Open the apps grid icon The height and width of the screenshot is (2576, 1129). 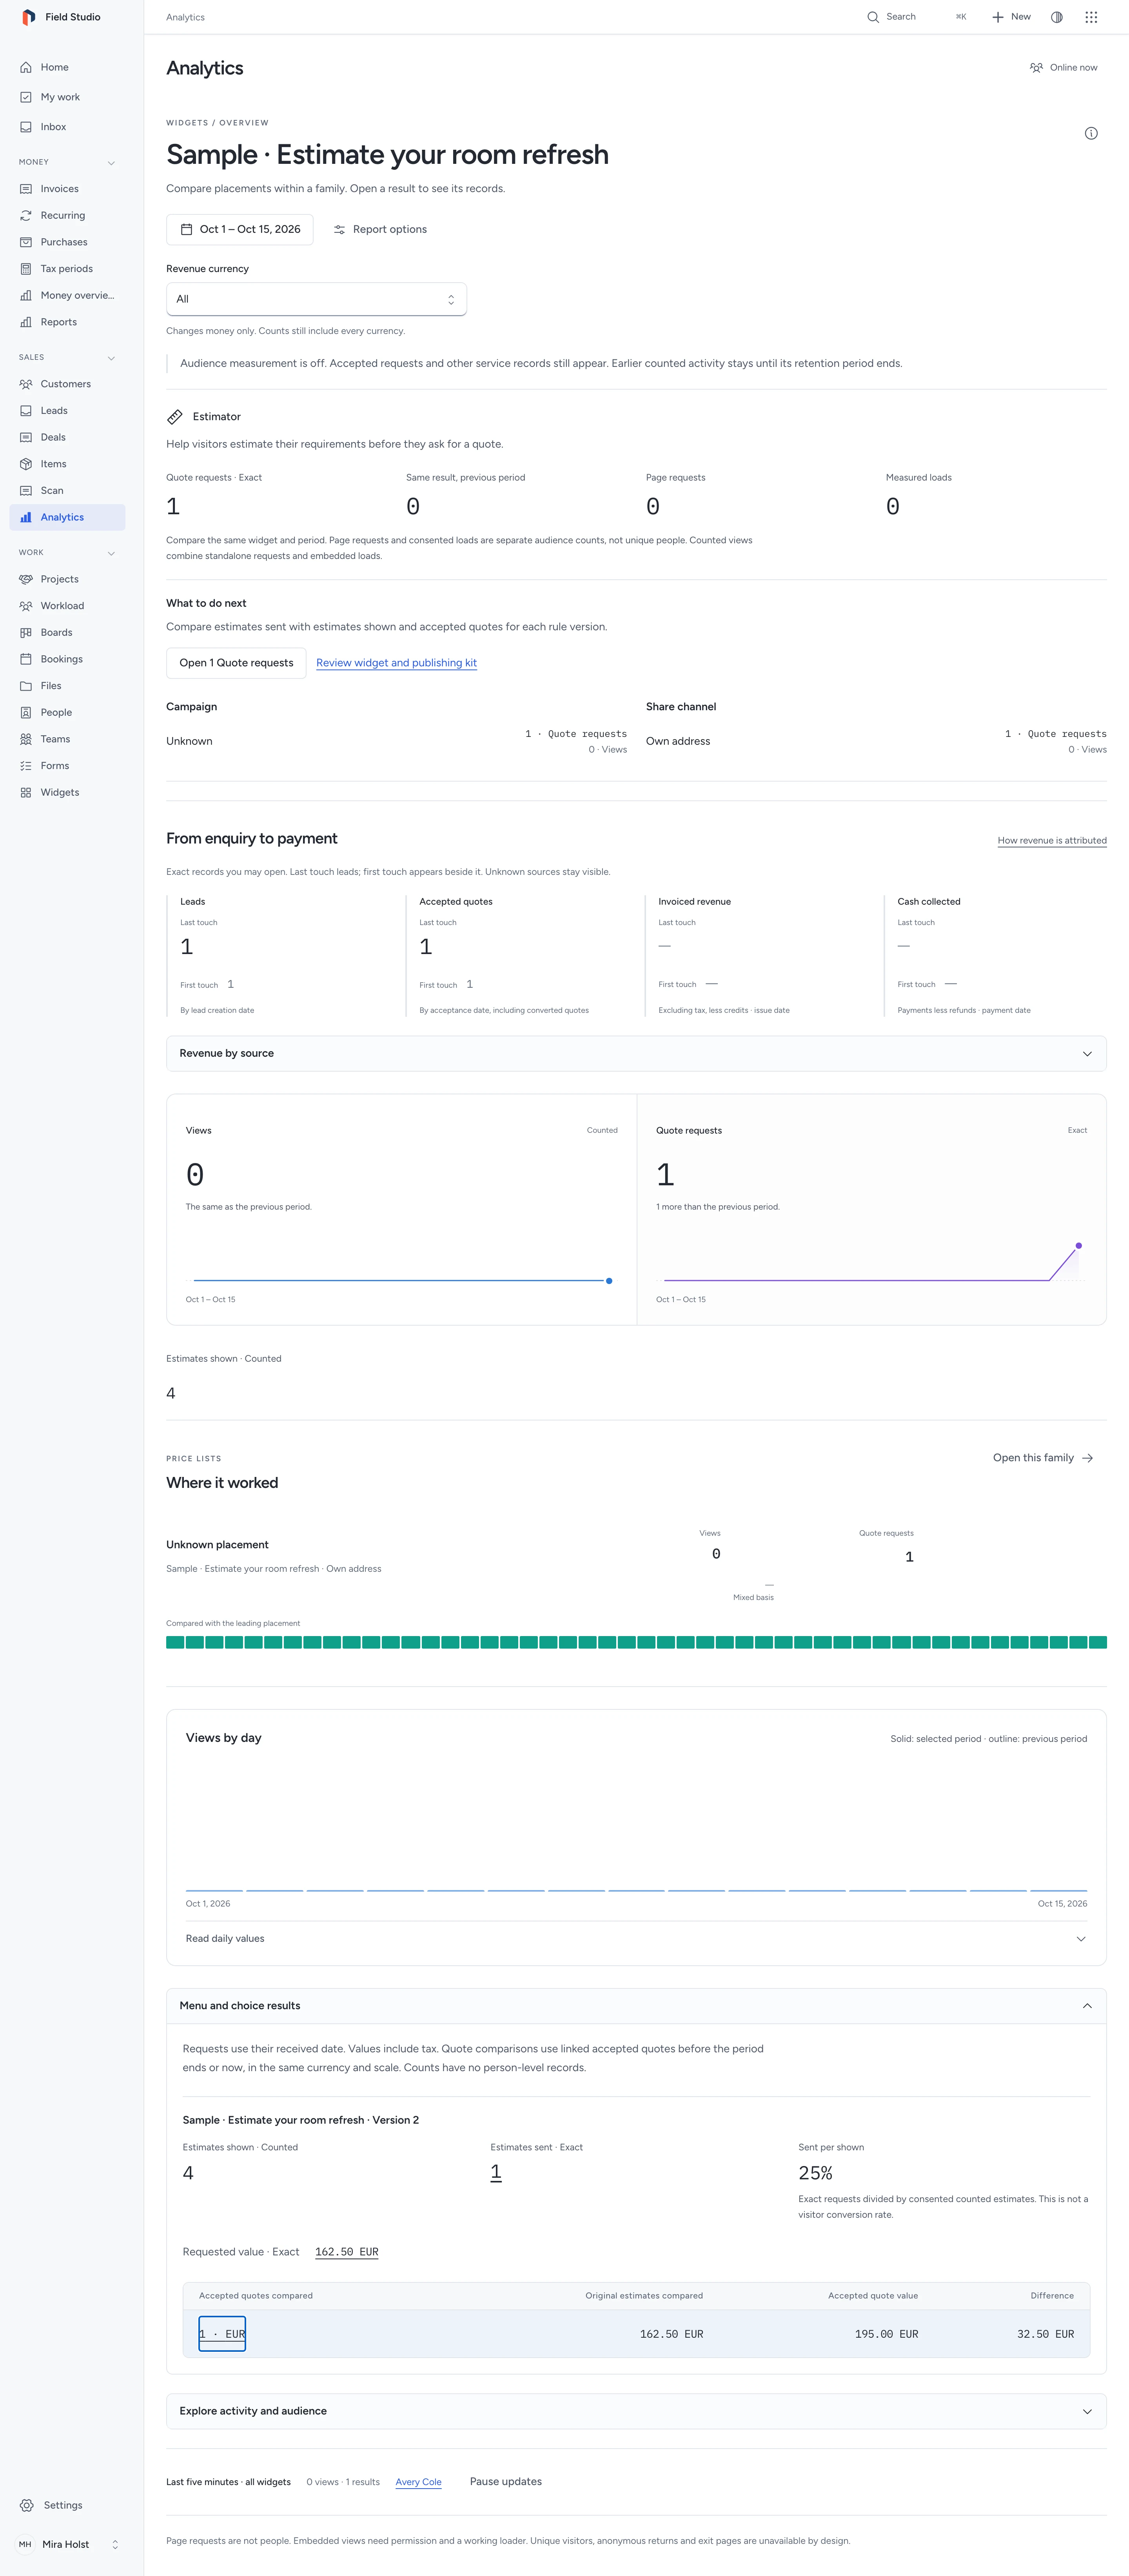click(x=1091, y=17)
